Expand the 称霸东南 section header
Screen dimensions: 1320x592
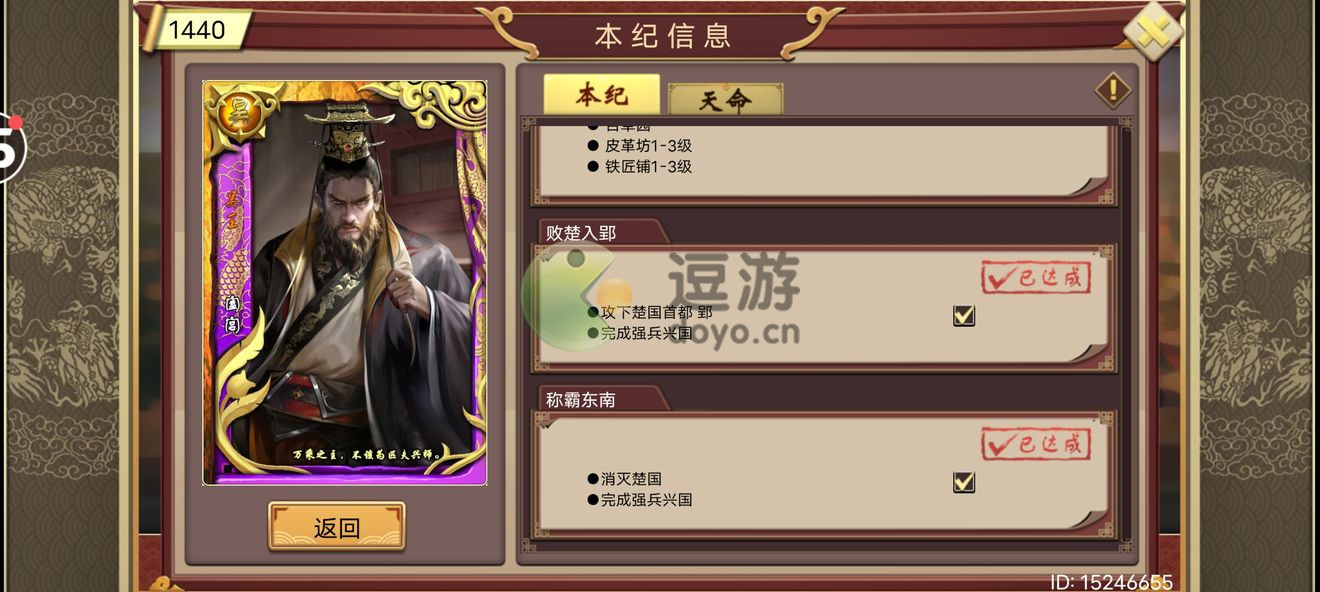click(x=581, y=399)
